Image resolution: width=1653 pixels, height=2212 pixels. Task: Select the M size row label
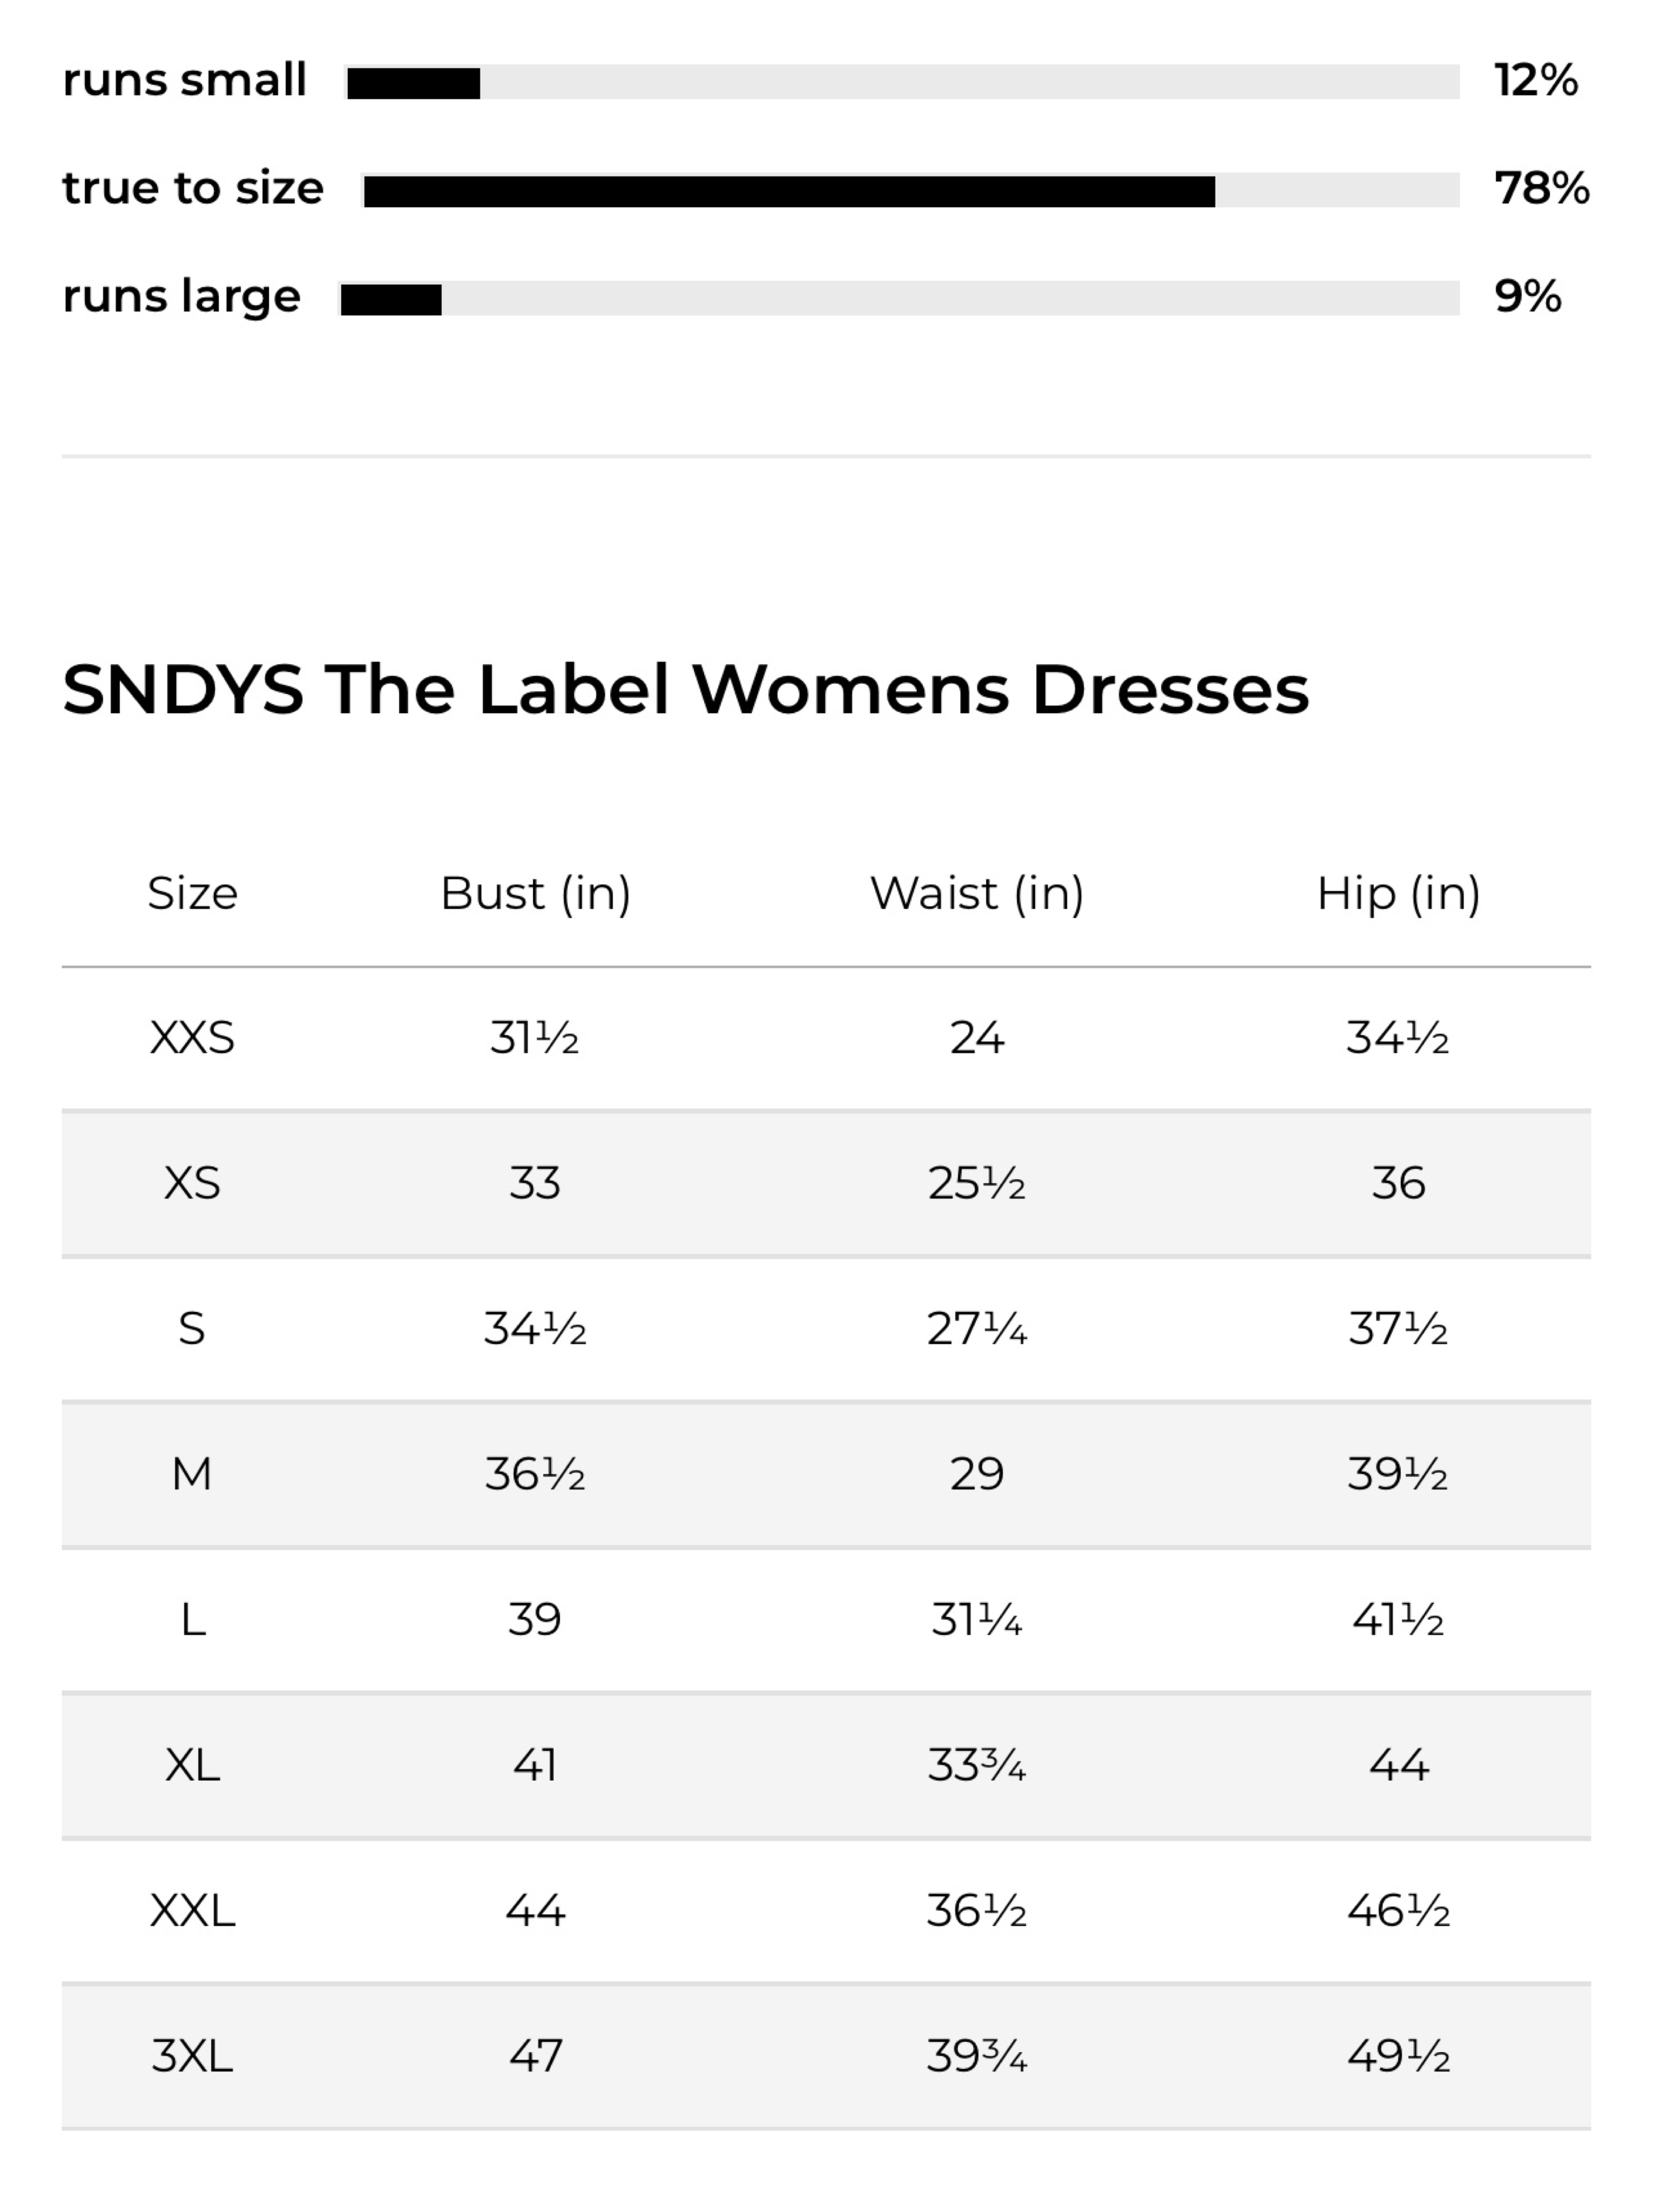pyautogui.click(x=192, y=1474)
